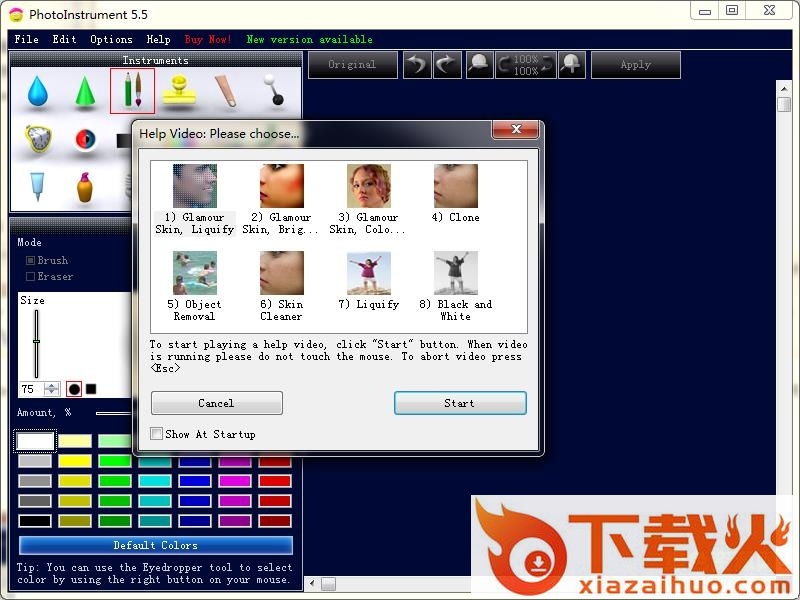Select the dodge/burn ball pin tool
Viewport: 800px width, 600px height.
pos(273,90)
